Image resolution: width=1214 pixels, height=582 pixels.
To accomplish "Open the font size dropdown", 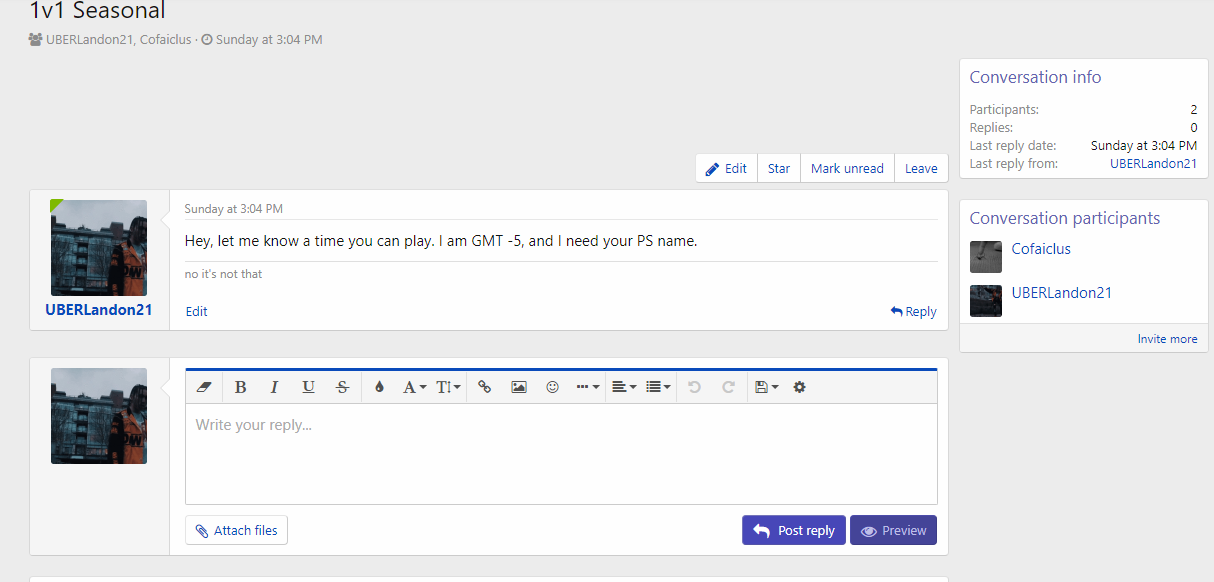I will coord(448,387).
